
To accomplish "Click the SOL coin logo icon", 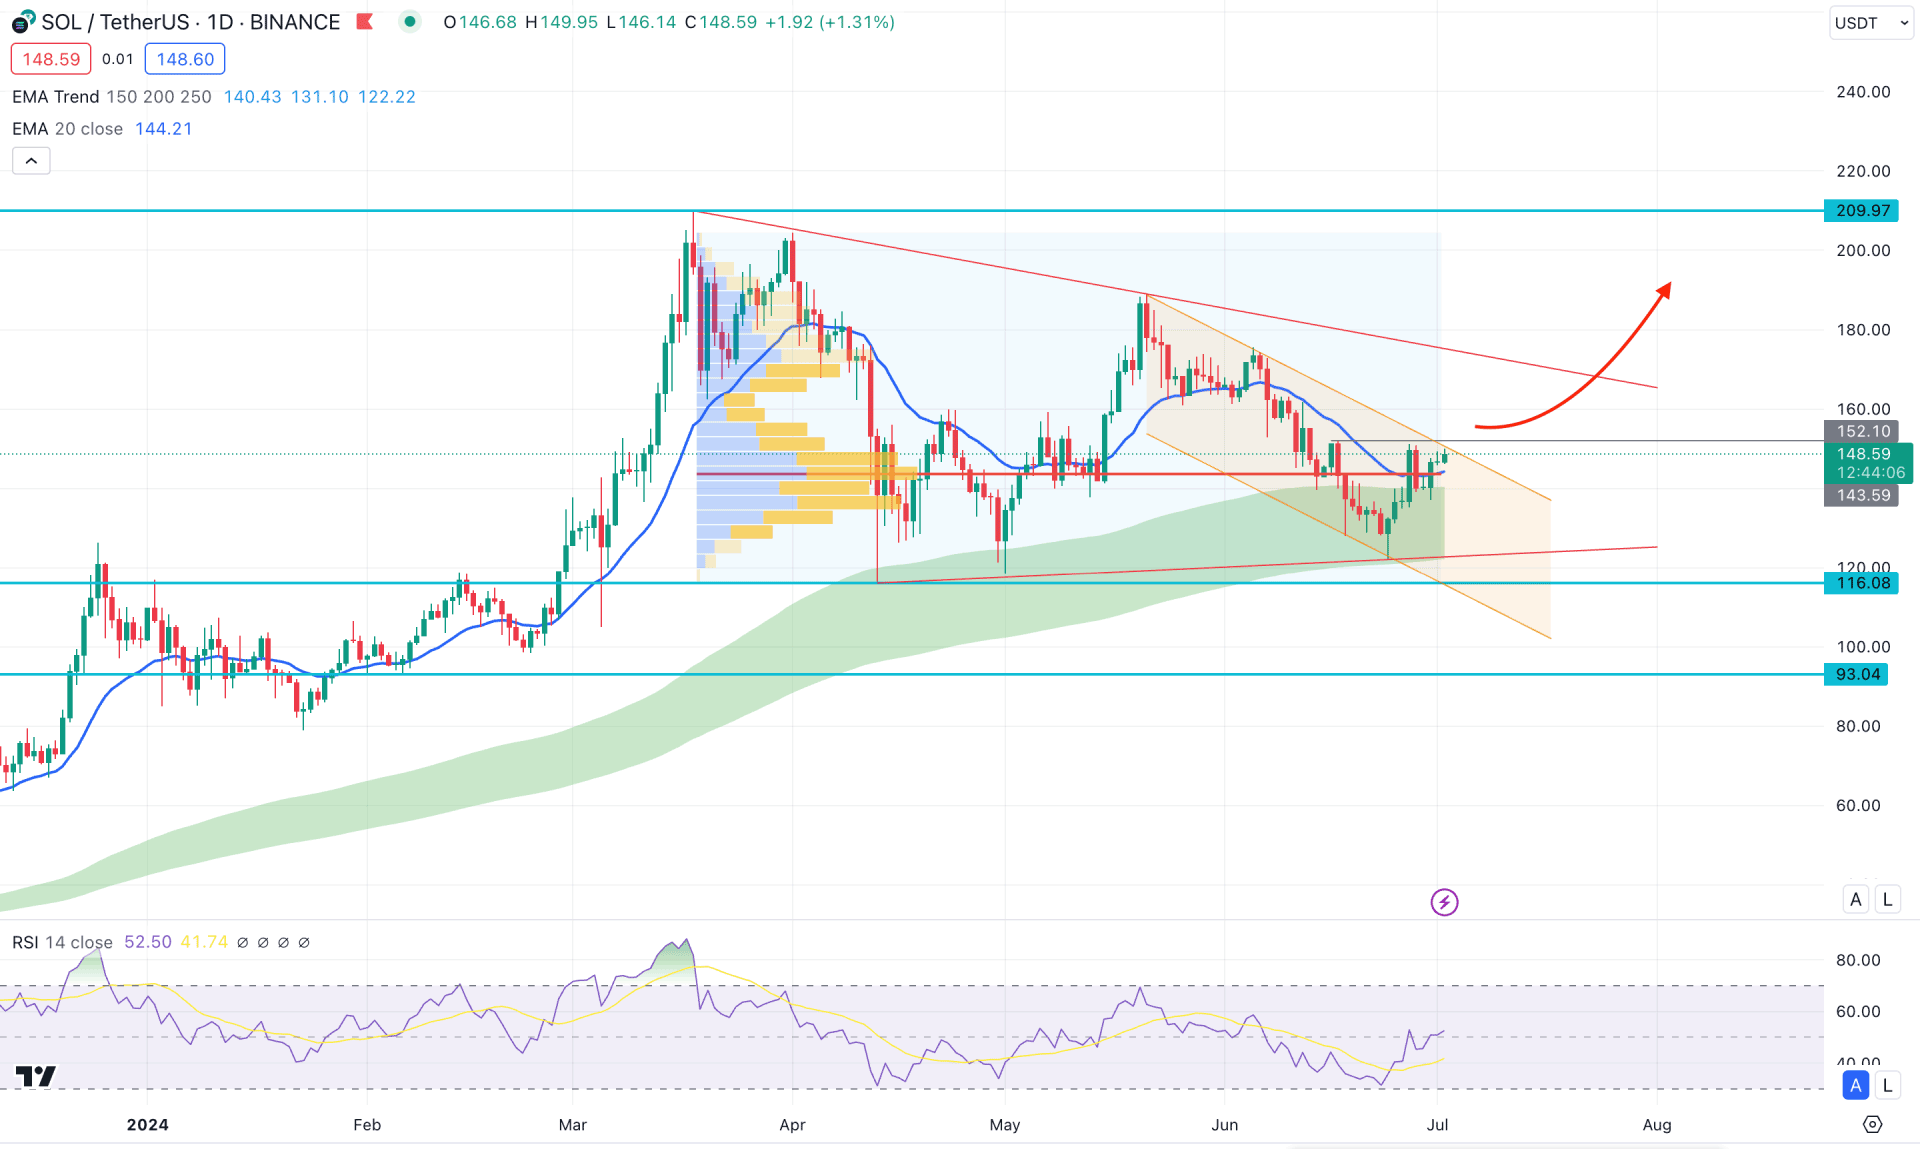I will pos(23,22).
